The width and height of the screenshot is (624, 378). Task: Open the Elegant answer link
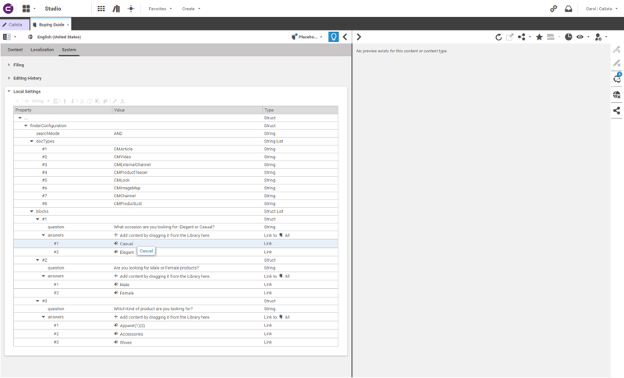pyautogui.click(x=127, y=252)
